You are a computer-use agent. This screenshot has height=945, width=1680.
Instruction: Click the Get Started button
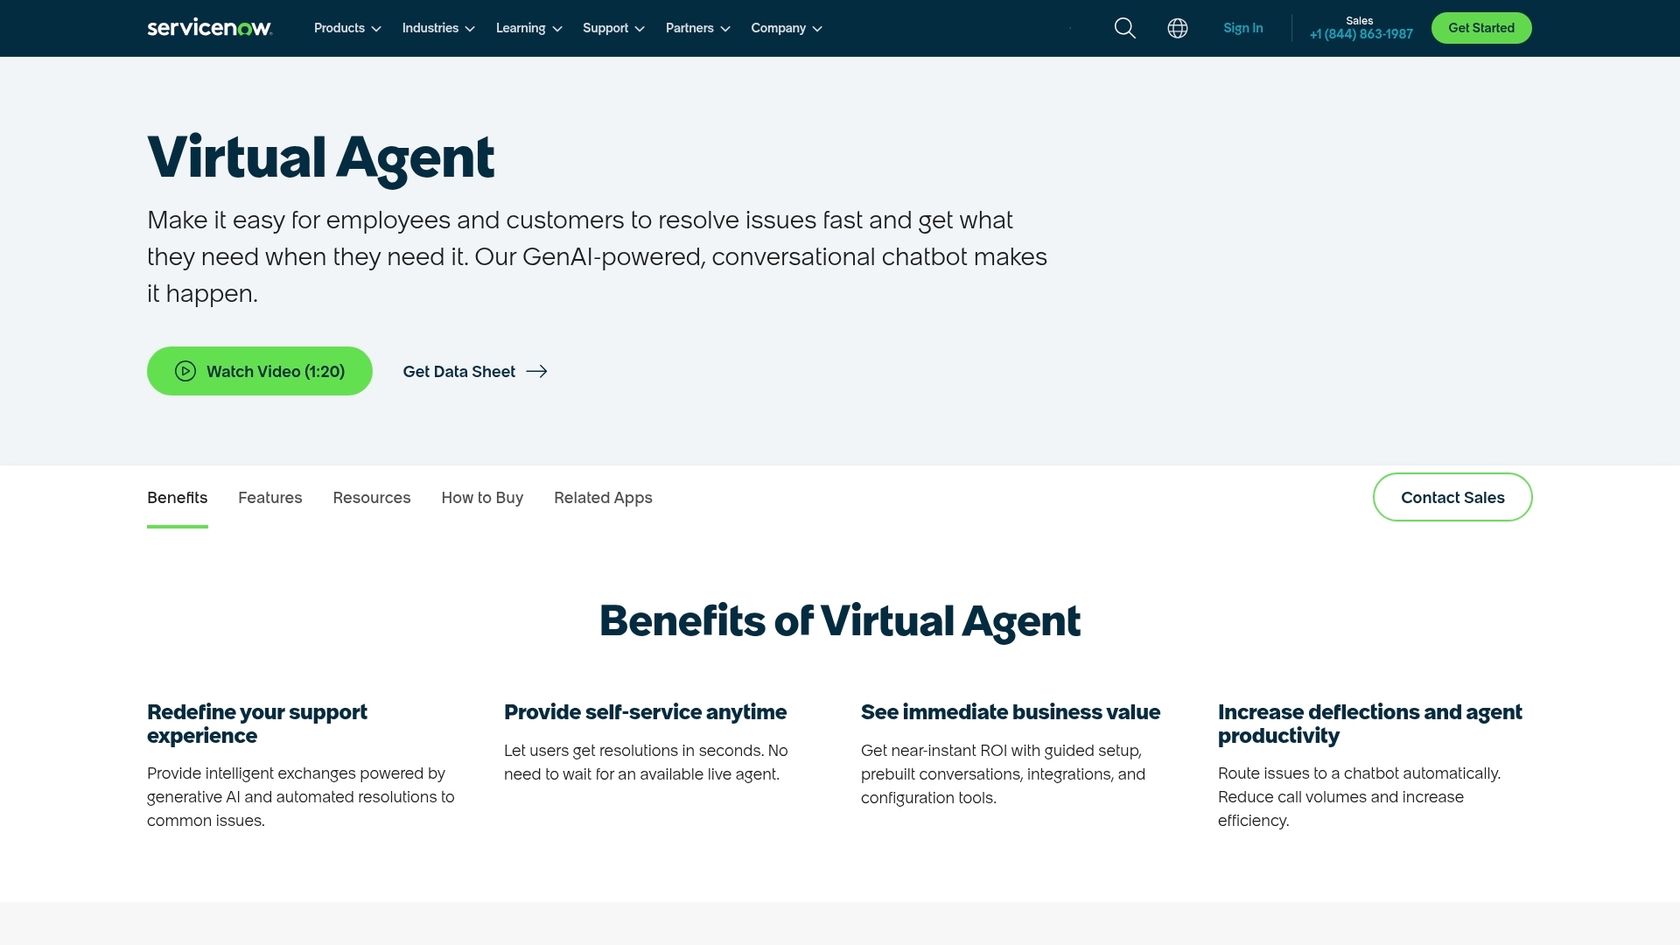point(1481,28)
